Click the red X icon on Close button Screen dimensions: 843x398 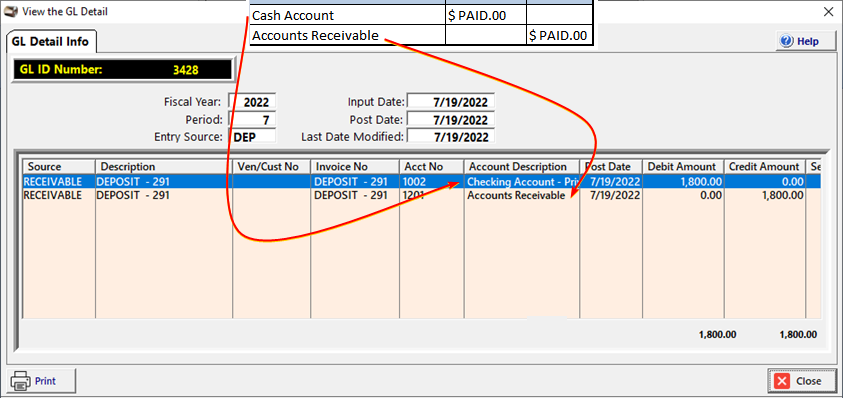782,381
